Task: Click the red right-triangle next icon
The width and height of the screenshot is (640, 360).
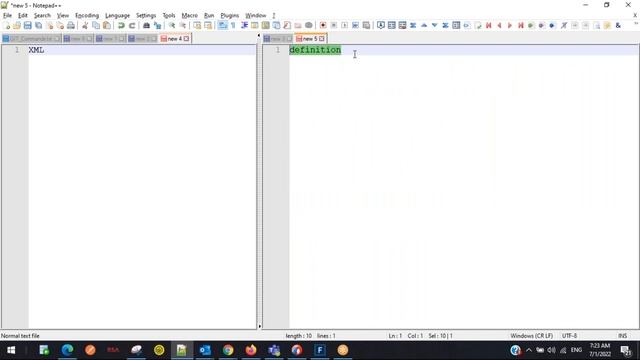Action: click(x=510, y=25)
